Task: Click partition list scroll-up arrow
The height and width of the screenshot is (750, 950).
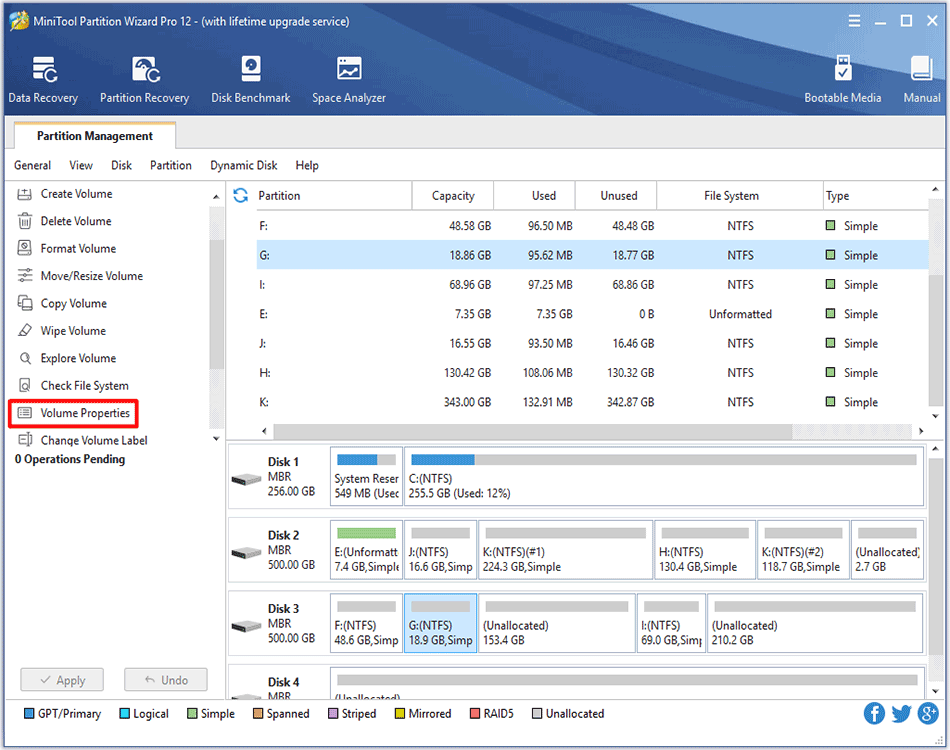Action: pyautogui.click(x=935, y=189)
